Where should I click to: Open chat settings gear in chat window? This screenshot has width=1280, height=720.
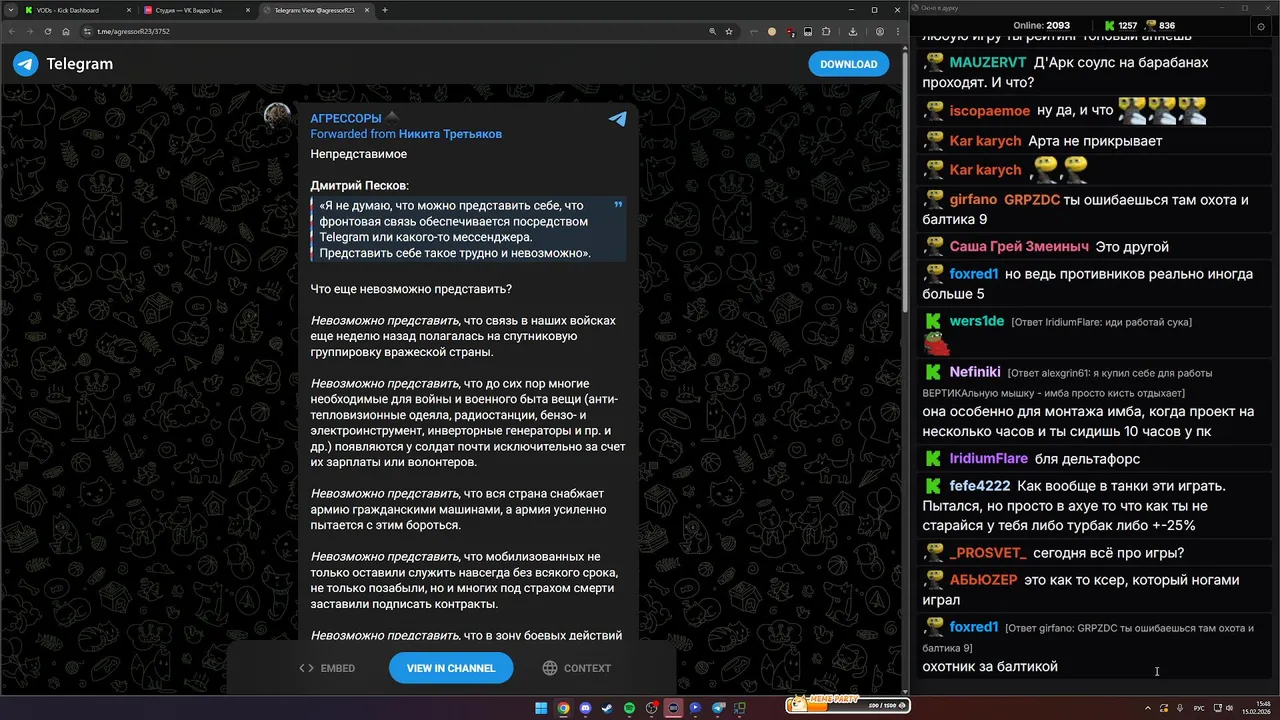(1260, 26)
